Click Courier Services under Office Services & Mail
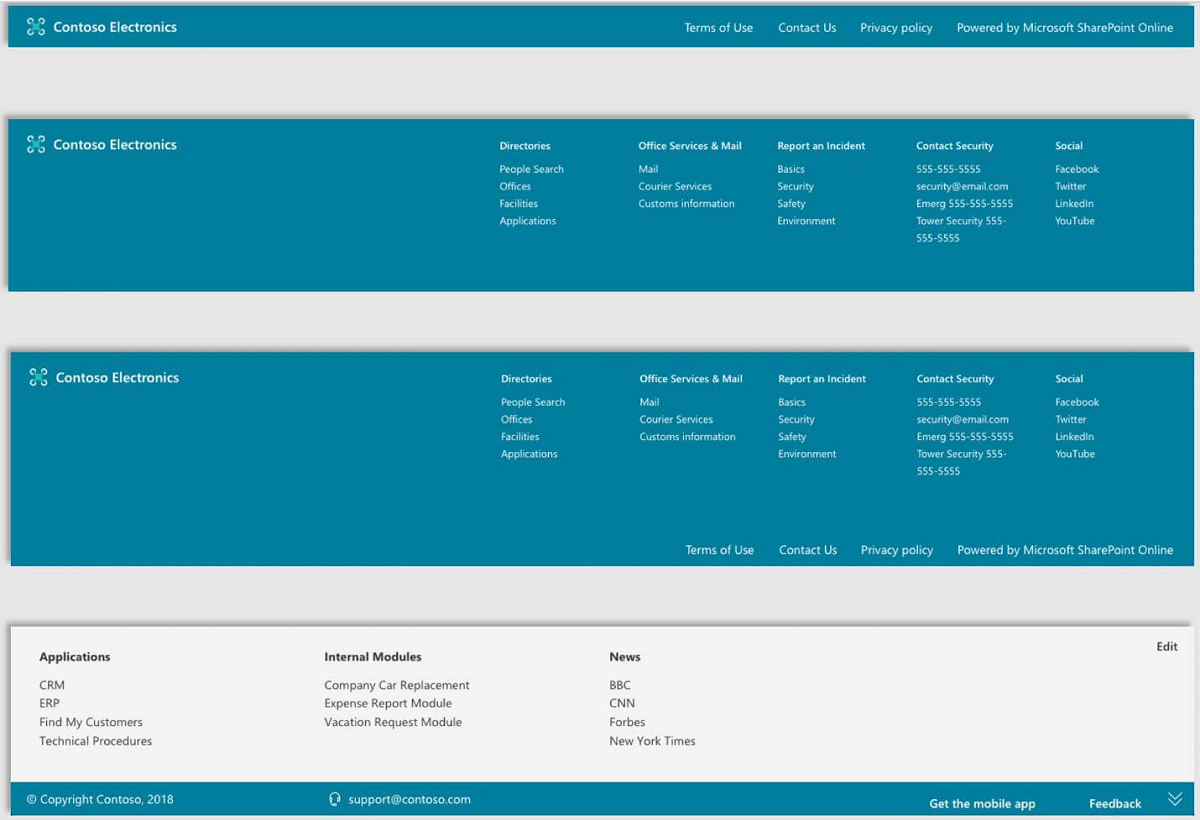Viewport: 1200px width, 820px height. pyautogui.click(x=675, y=186)
